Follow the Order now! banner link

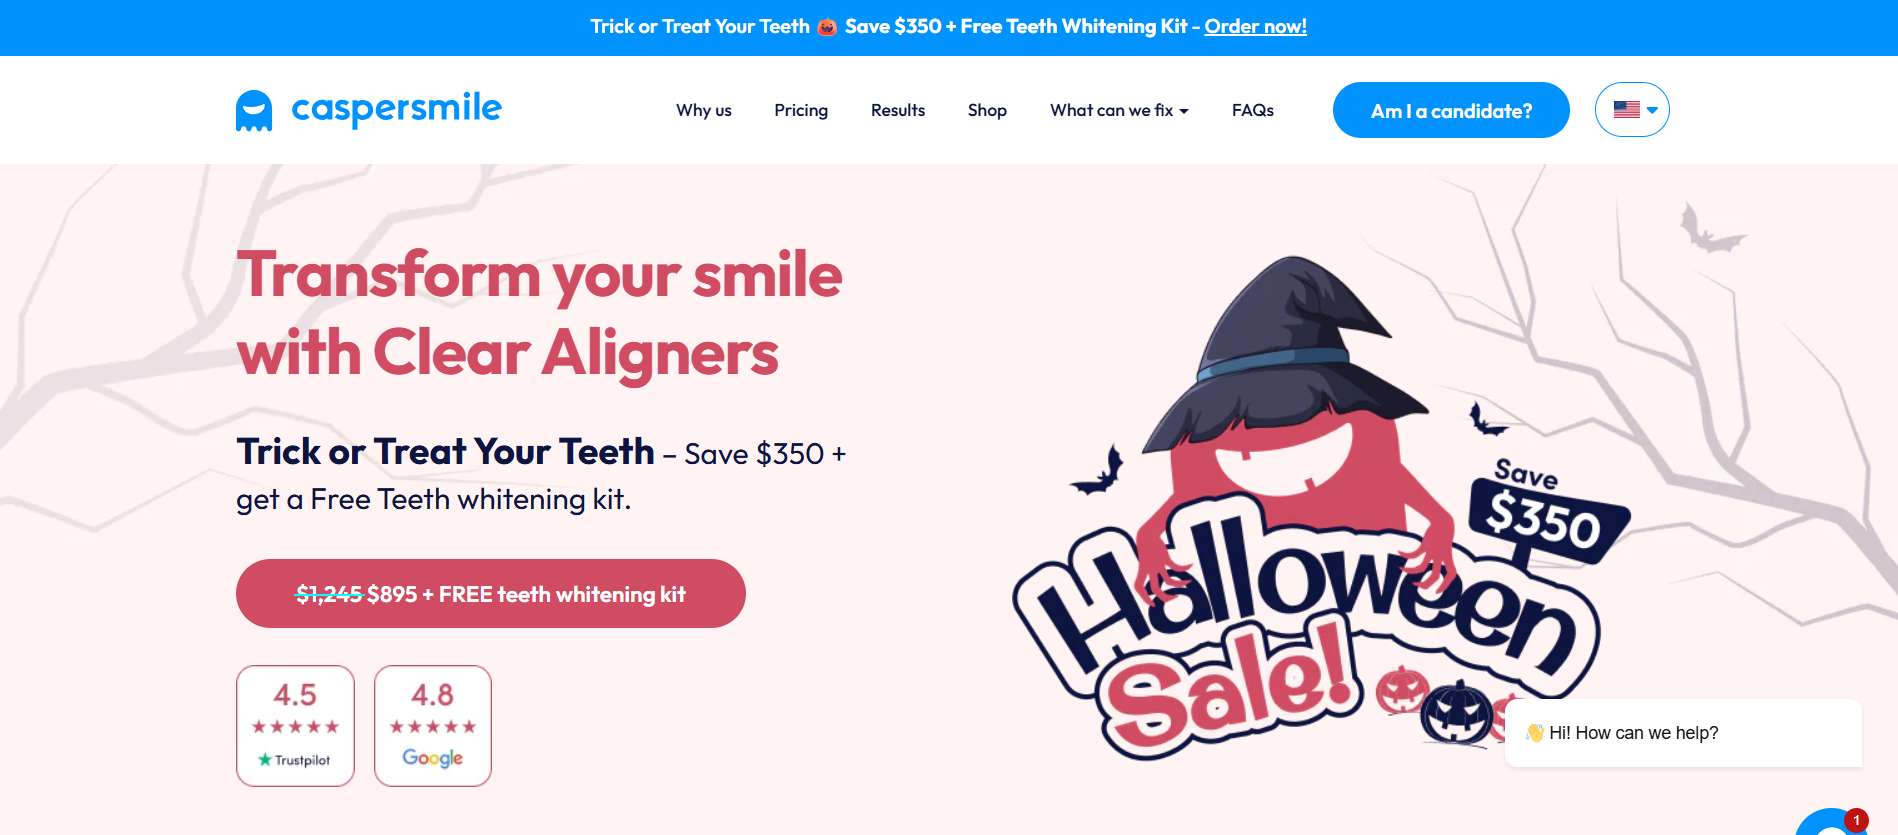pyautogui.click(x=1255, y=27)
